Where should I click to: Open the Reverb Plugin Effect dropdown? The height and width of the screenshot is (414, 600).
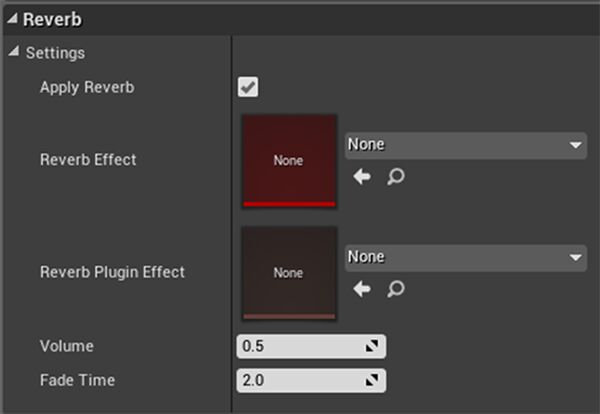tap(465, 258)
